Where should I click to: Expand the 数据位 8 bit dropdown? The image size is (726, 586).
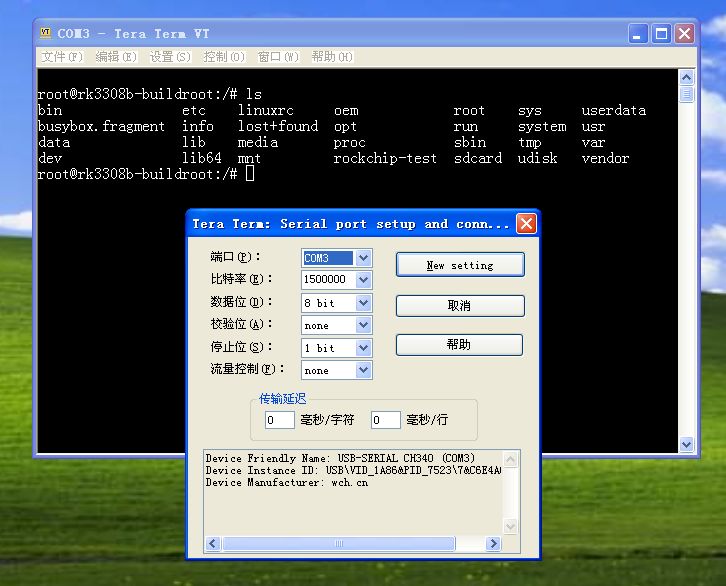[363, 303]
